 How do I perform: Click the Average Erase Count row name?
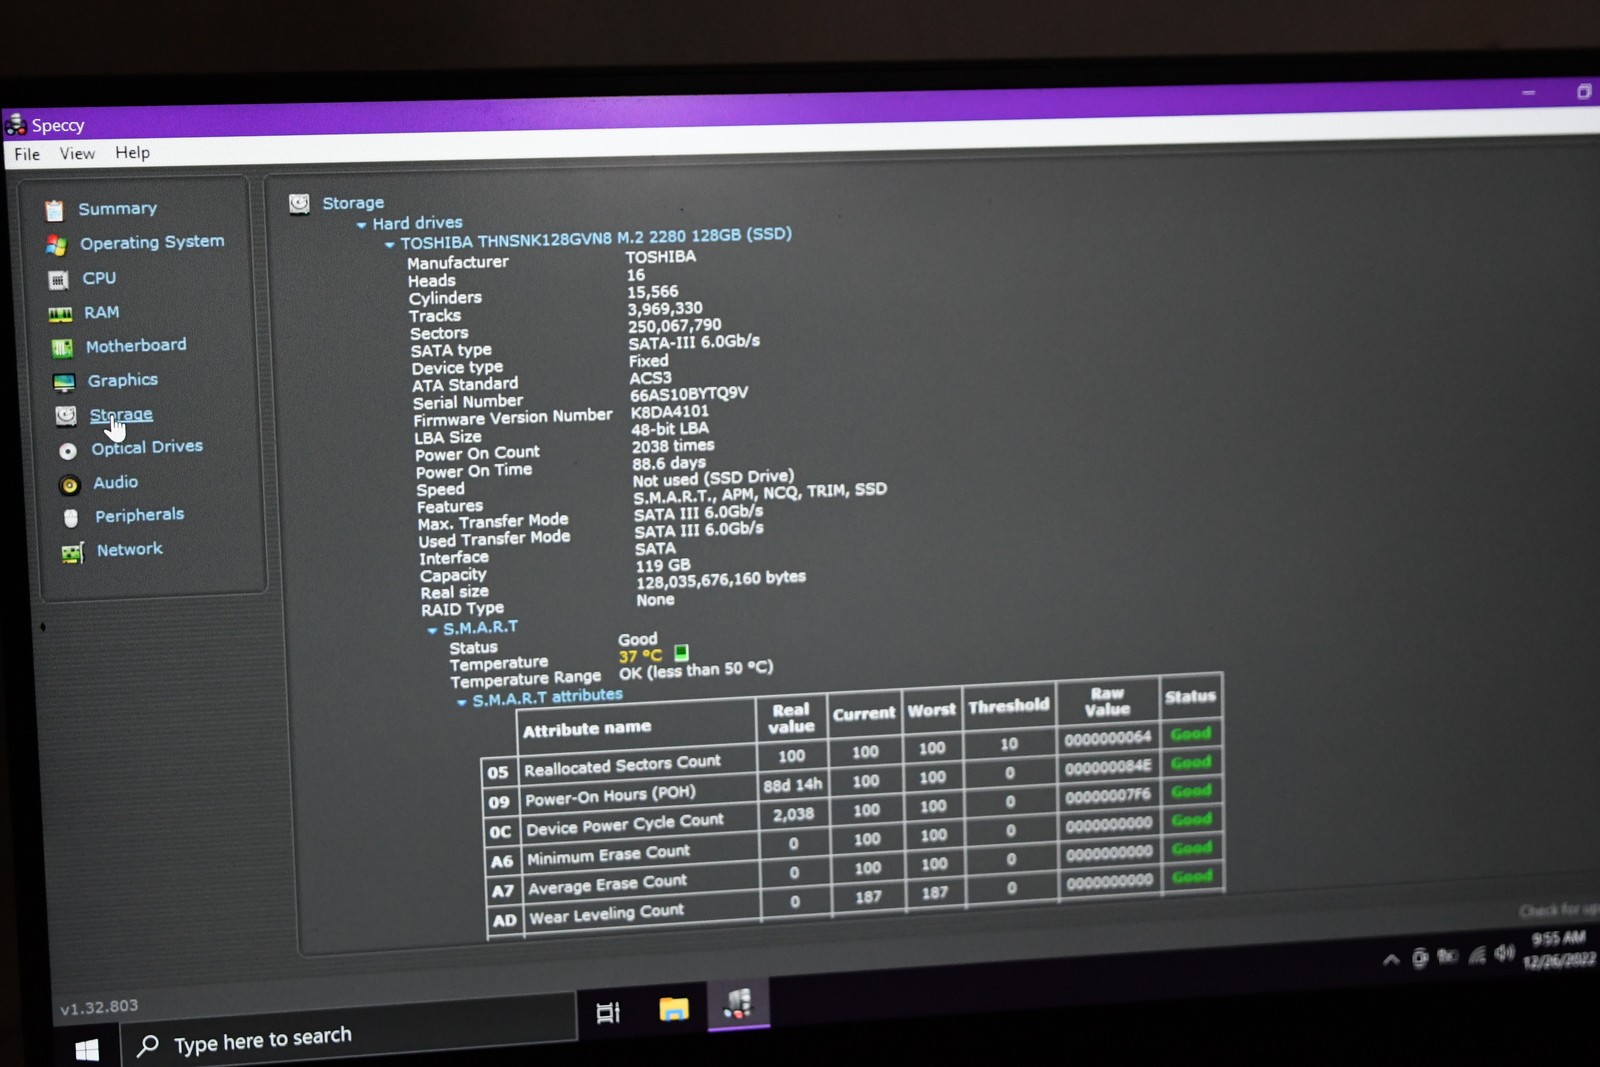point(607,883)
